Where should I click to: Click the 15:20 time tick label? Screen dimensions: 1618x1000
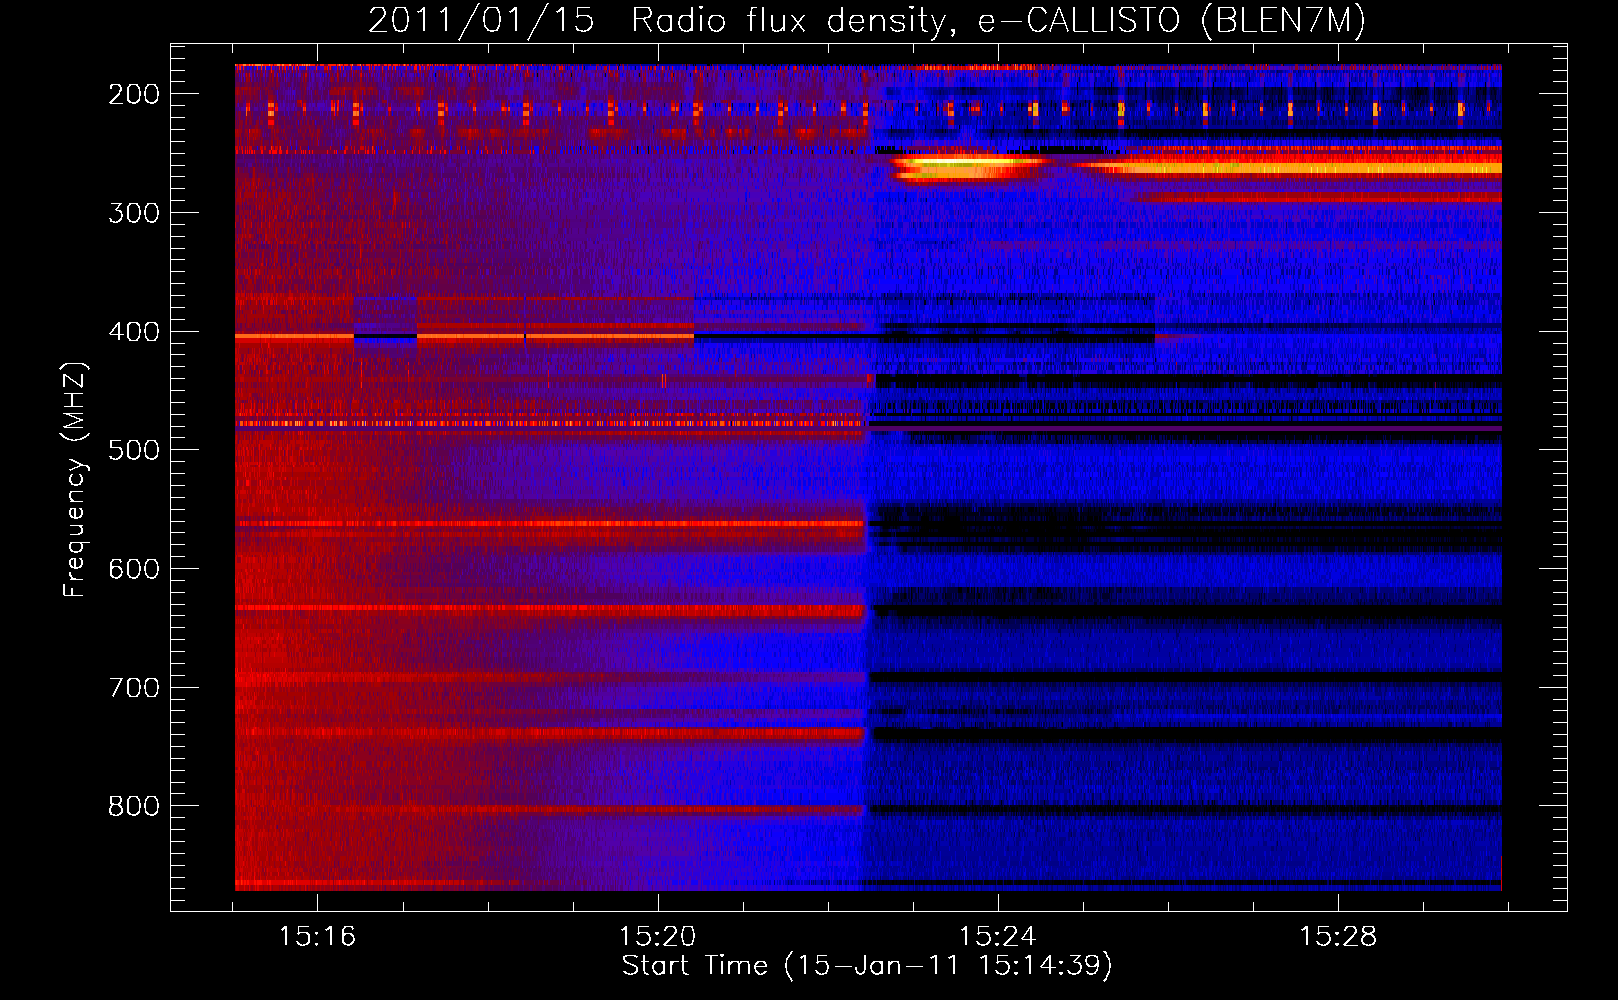[x=657, y=937]
